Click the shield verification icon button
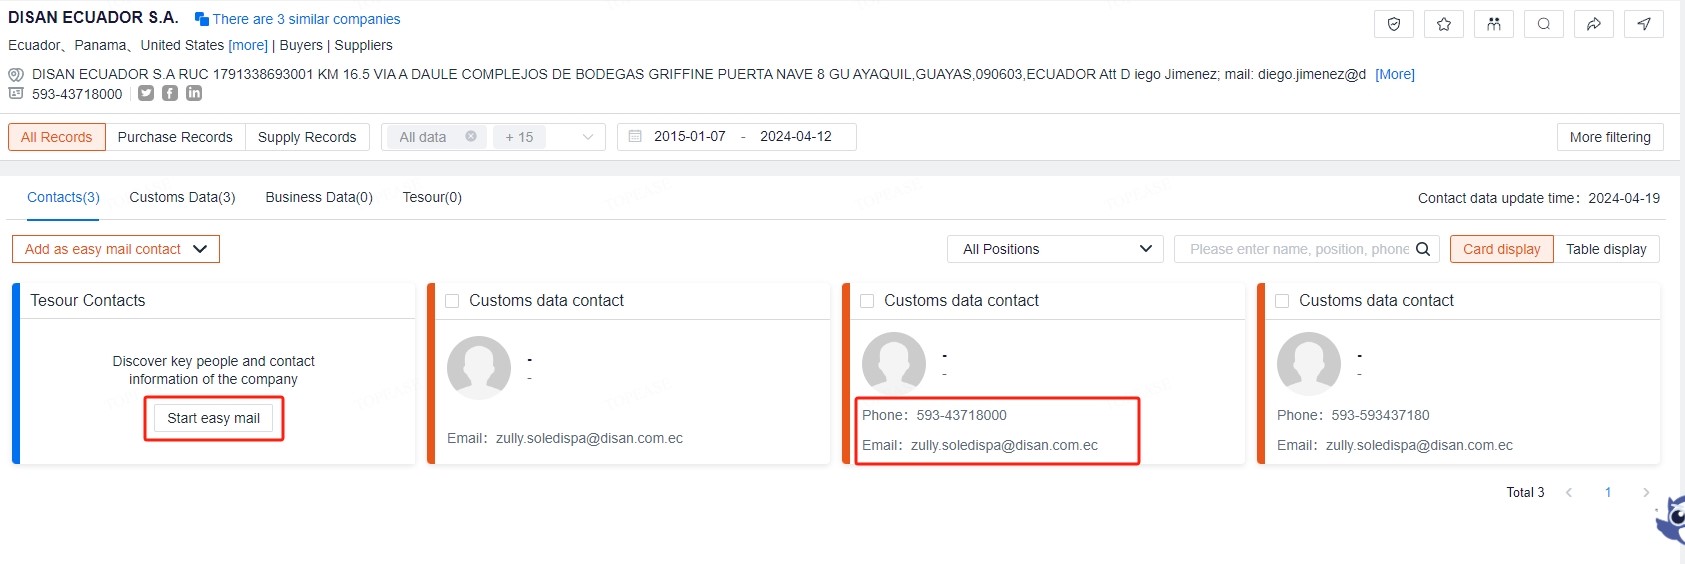The image size is (1685, 564). coord(1394,24)
